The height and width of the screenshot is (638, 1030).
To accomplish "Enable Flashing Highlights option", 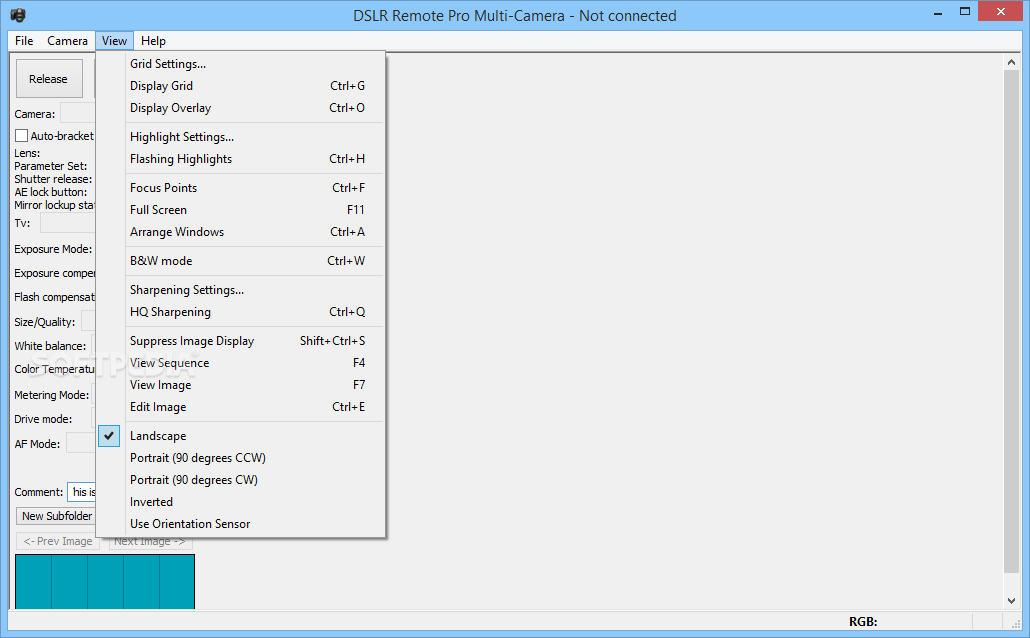I will [240, 159].
